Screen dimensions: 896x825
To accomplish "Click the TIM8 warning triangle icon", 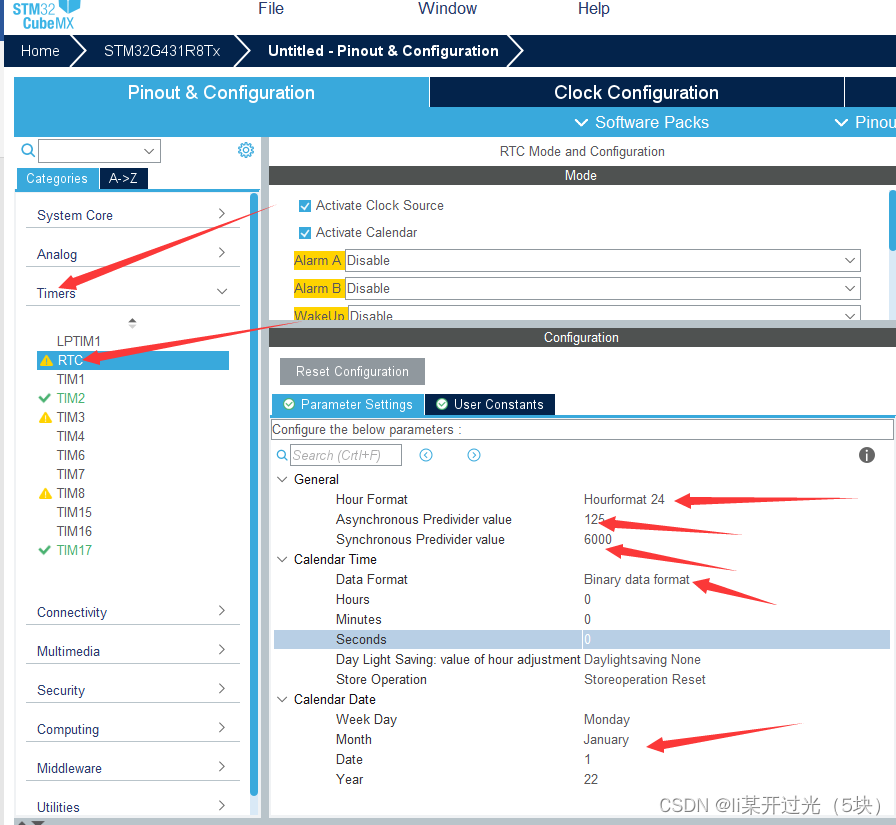I will 45,494.
